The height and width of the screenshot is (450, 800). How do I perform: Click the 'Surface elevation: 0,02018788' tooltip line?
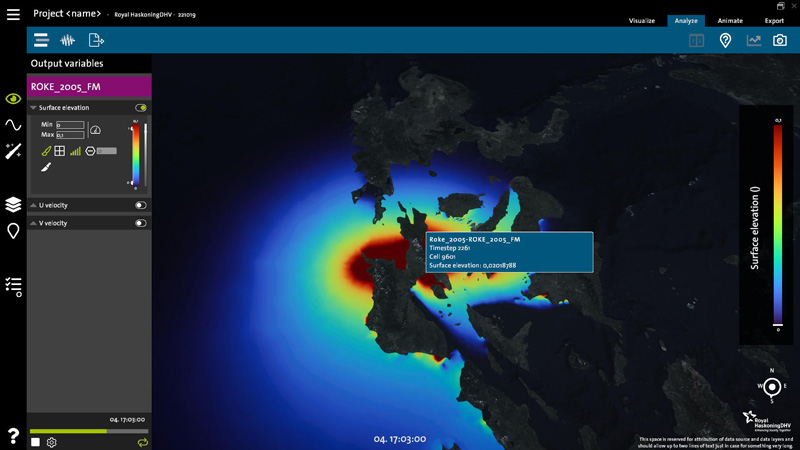[472, 265]
